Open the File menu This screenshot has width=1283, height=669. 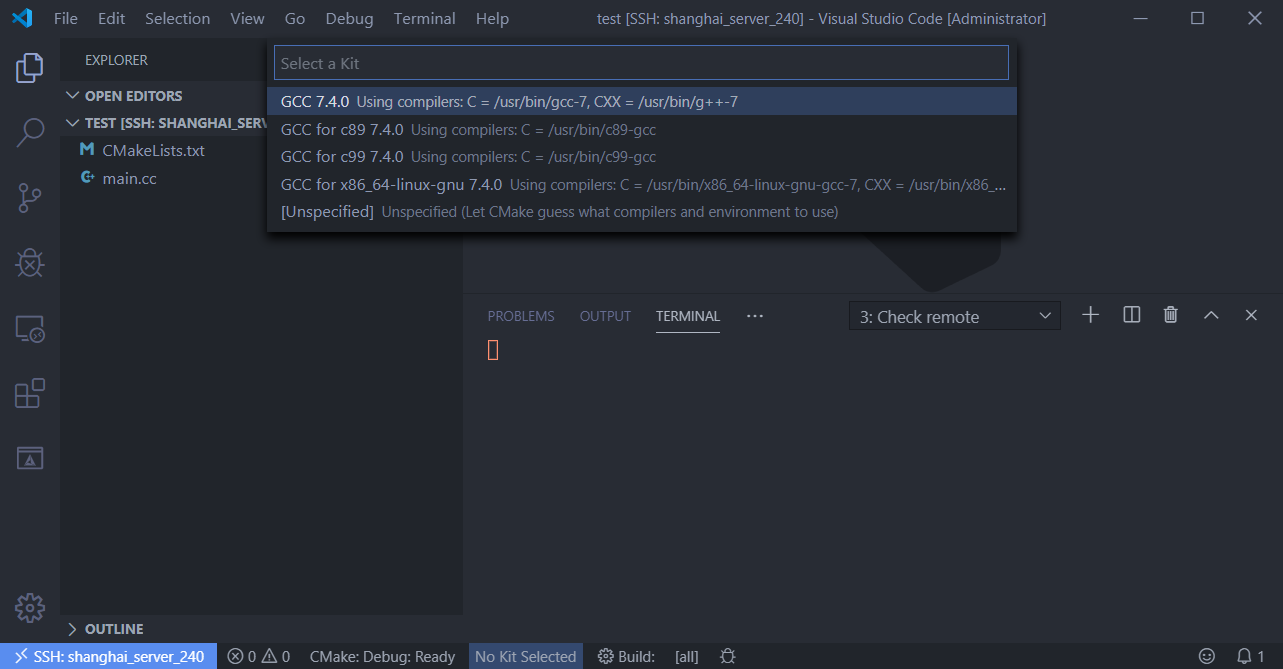[x=65, y=18]
